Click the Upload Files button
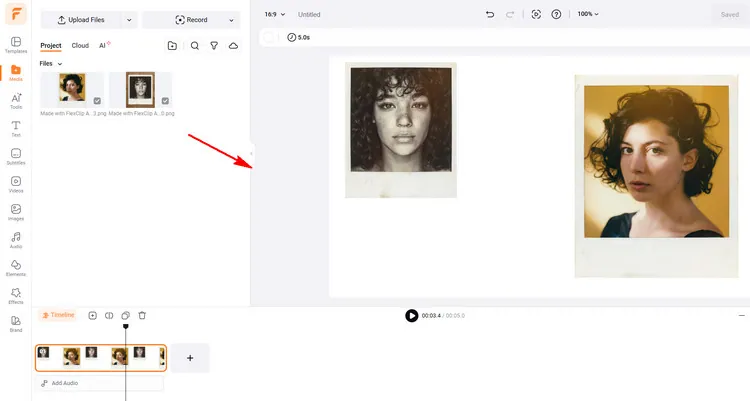Viewport: 750px width, 401px height. [x=80, y=20]
